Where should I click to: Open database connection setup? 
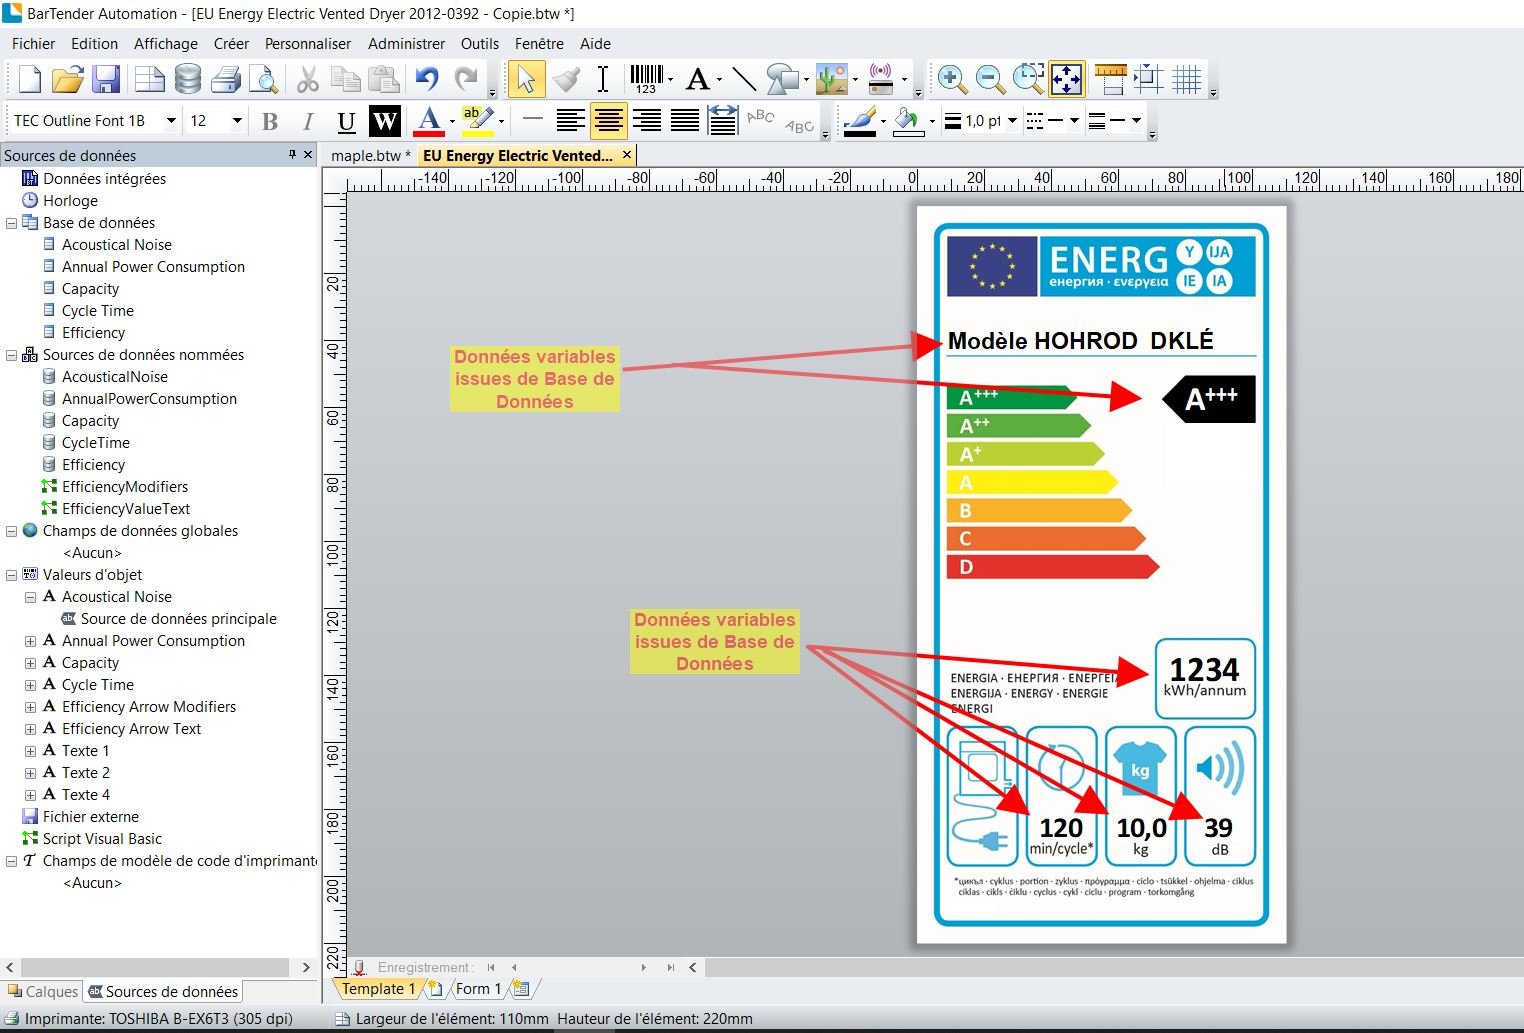coord(187,79)
